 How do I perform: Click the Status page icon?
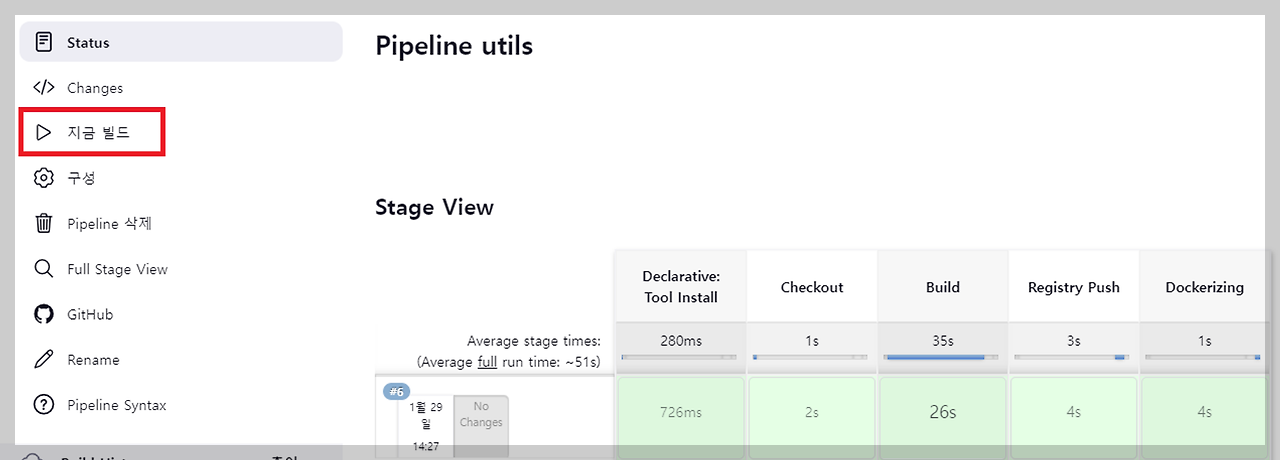point(43,42)
